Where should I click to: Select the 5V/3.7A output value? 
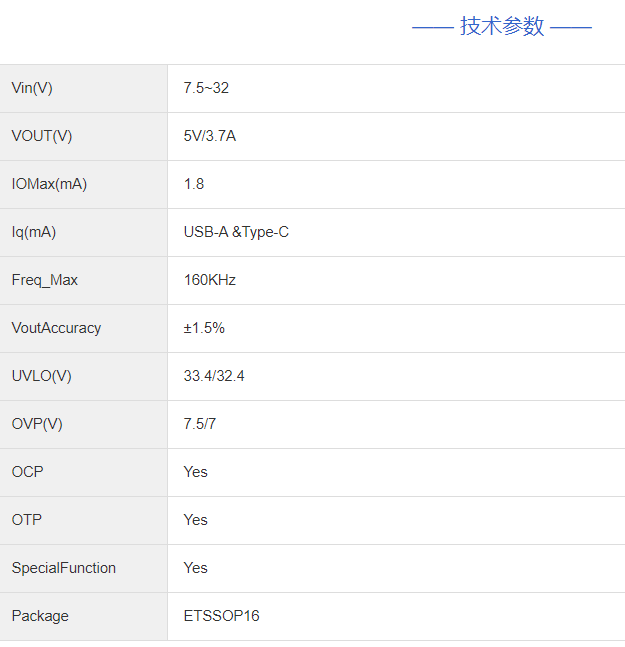click(x=210, y=136)
